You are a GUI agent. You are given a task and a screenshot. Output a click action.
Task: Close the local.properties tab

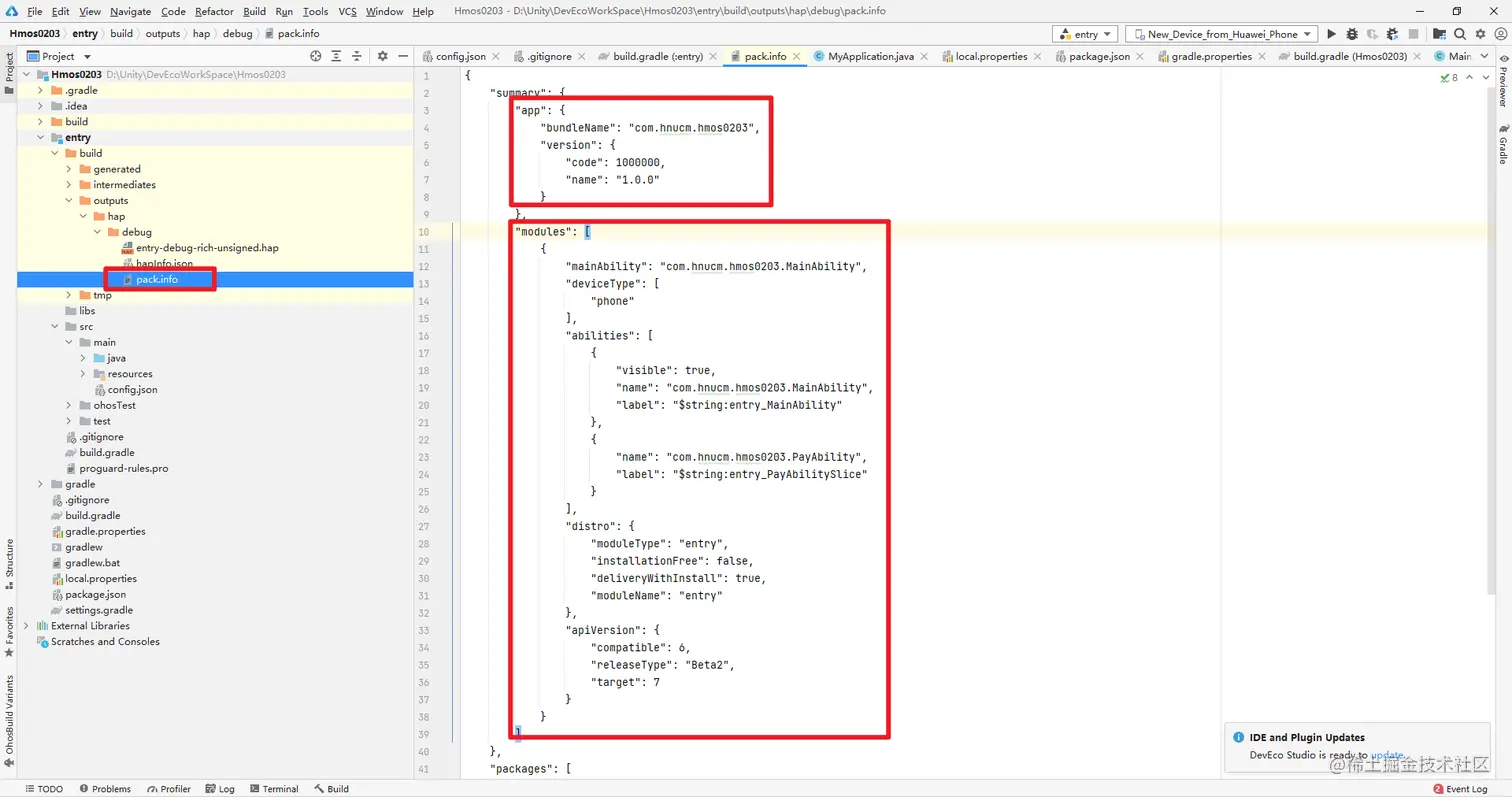point(1037,57)
